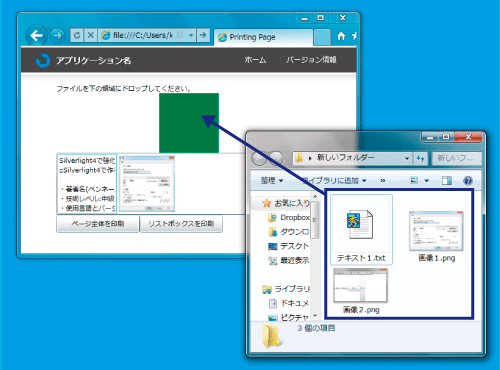Open a new blank browser tab
The image size is (500, 370).
(322, 37)
